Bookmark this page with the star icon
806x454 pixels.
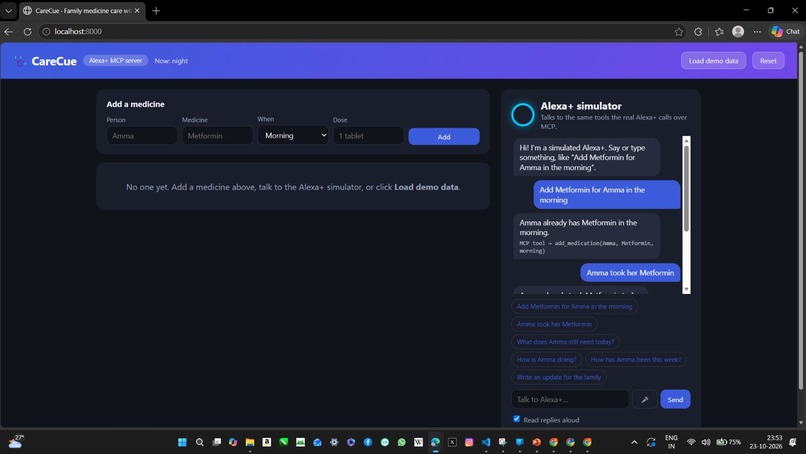[679, 32]
